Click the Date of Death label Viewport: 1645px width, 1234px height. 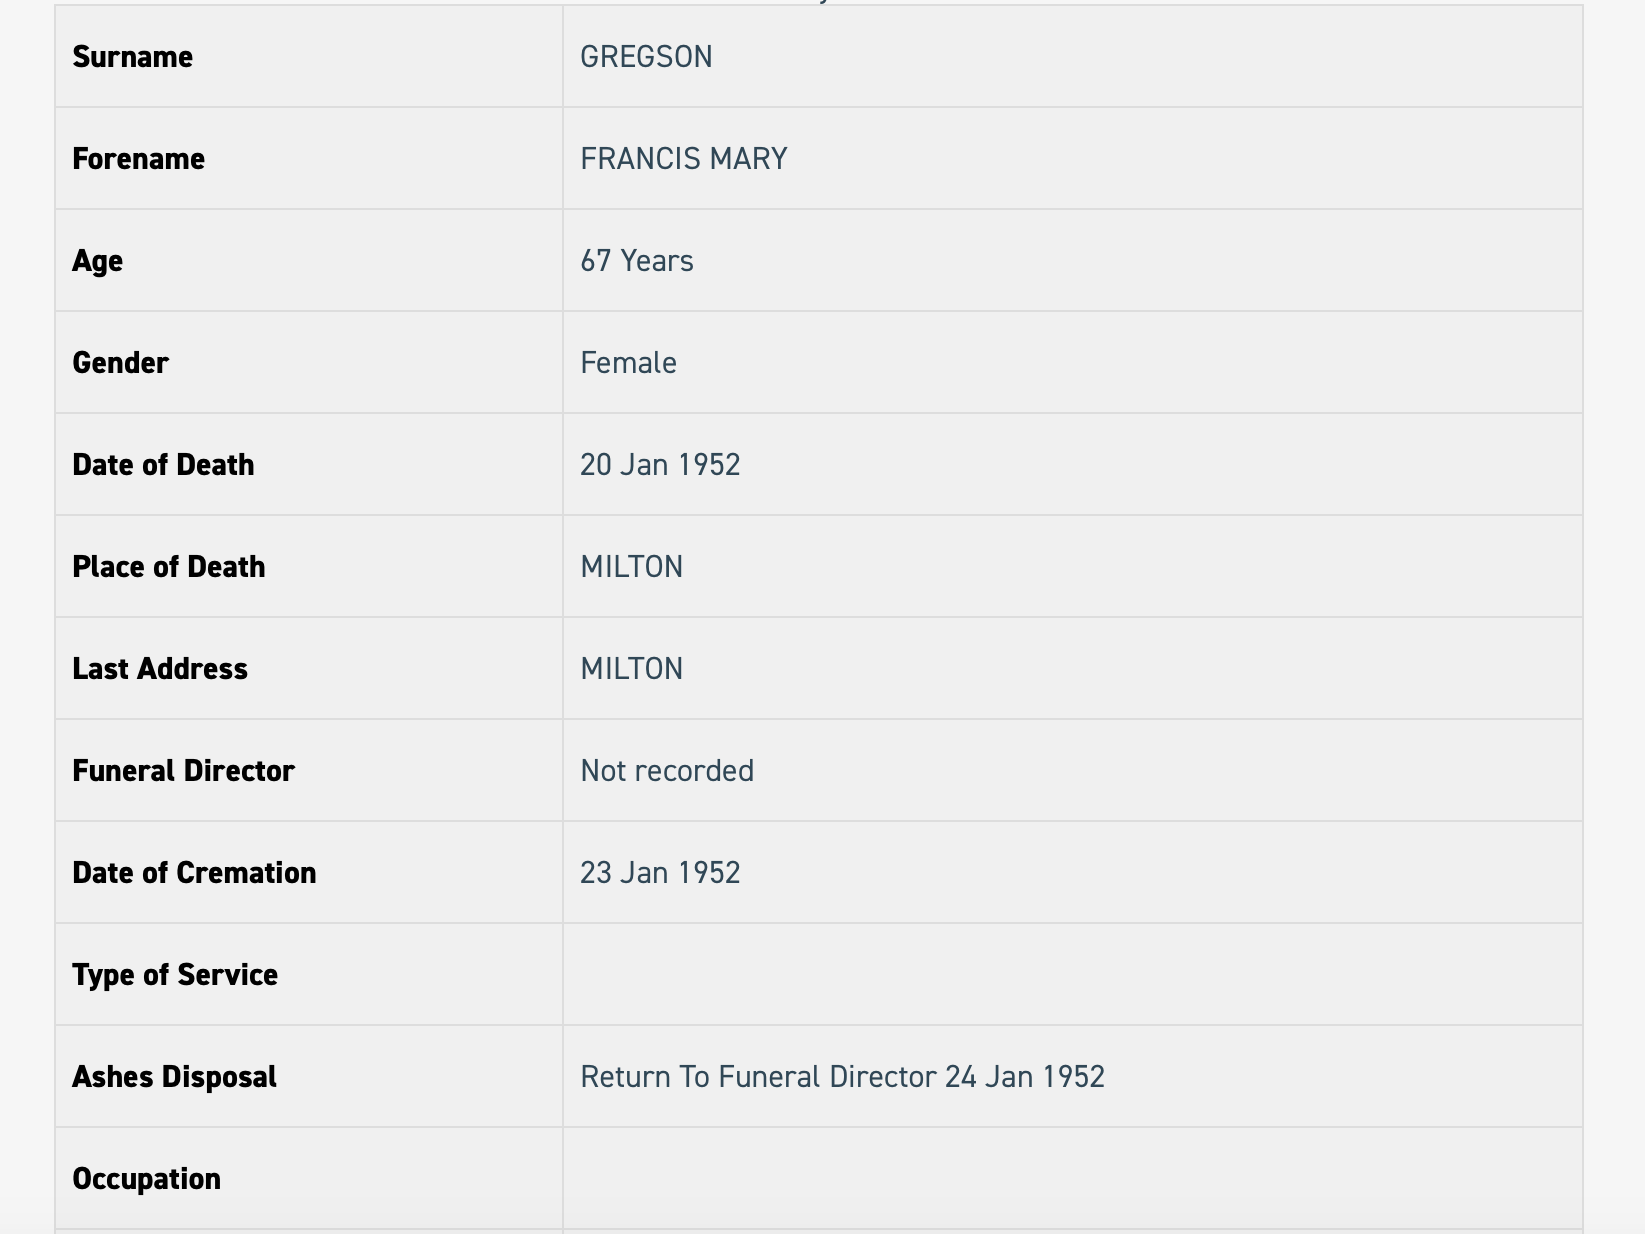[164, 465]
